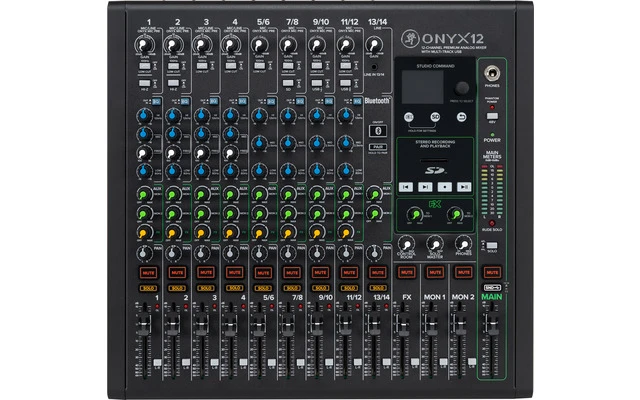This screenshot has width=640, height=400.
Task: Tap the Studio Command display screen
Action: click(x=422, y=87)
